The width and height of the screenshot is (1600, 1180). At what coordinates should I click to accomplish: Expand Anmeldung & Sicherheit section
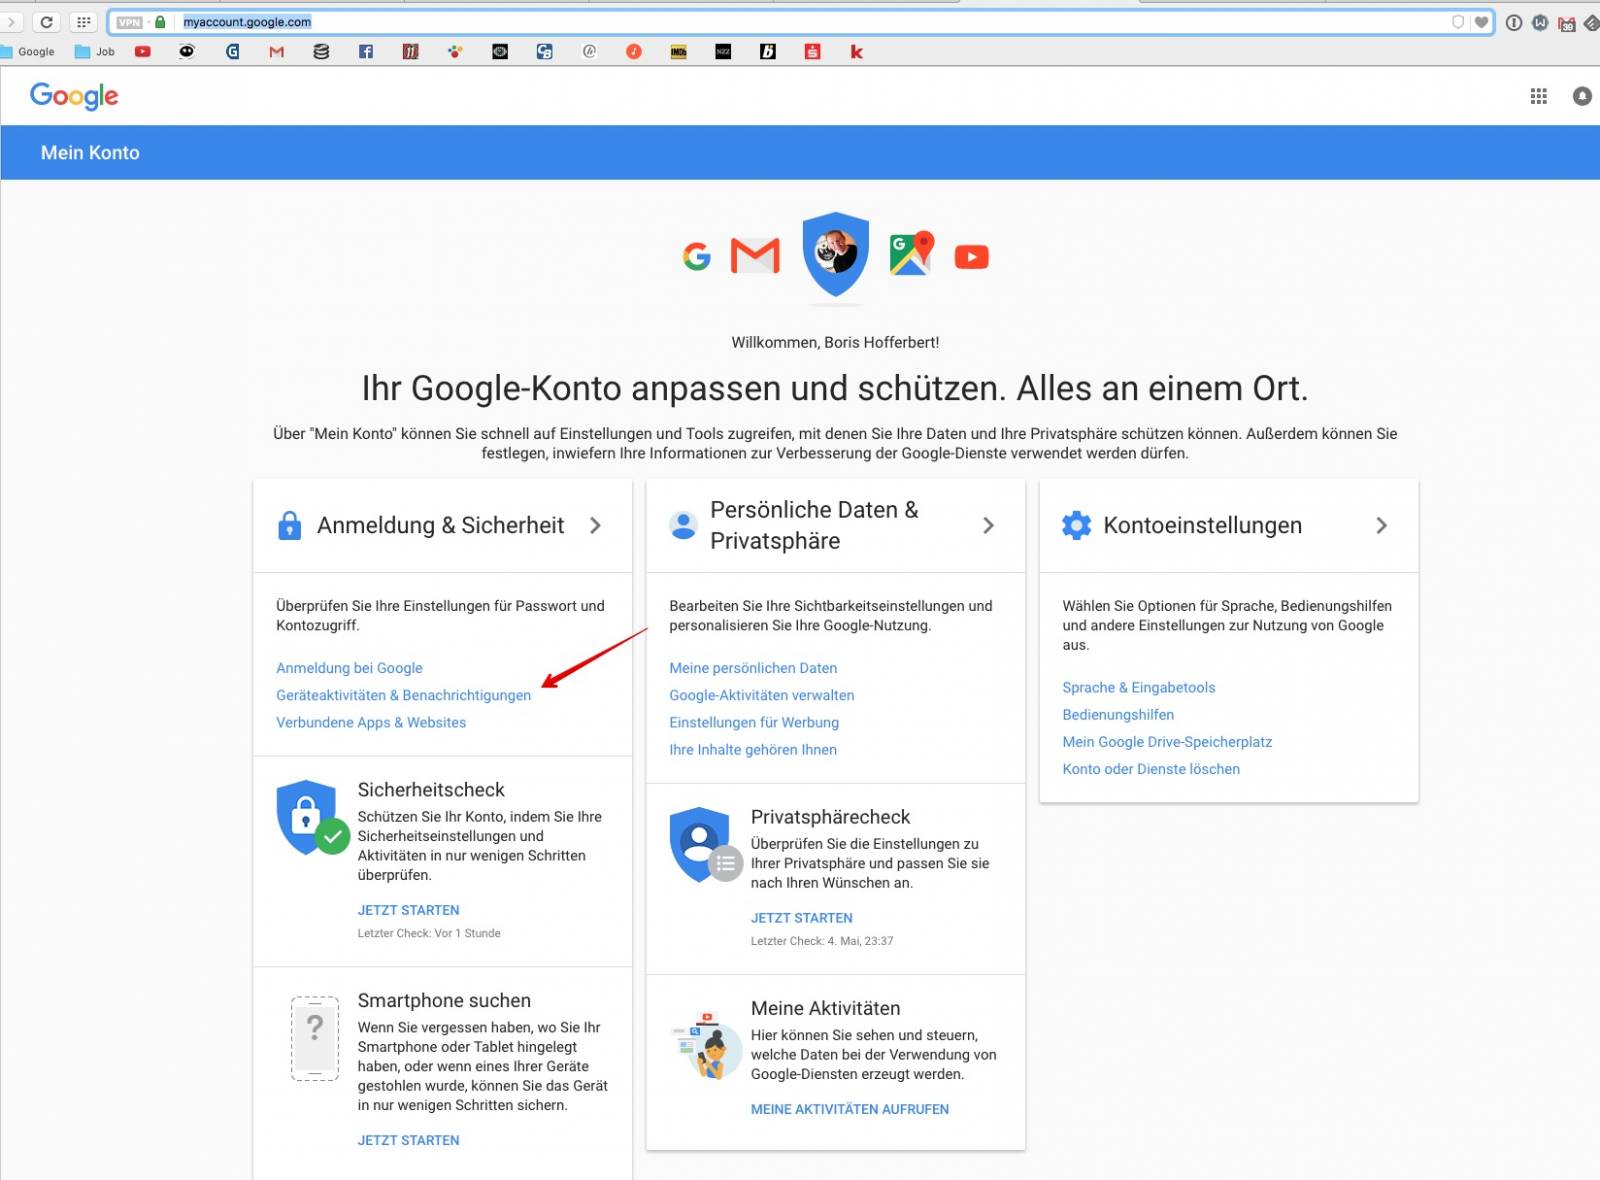click(595, 525)
